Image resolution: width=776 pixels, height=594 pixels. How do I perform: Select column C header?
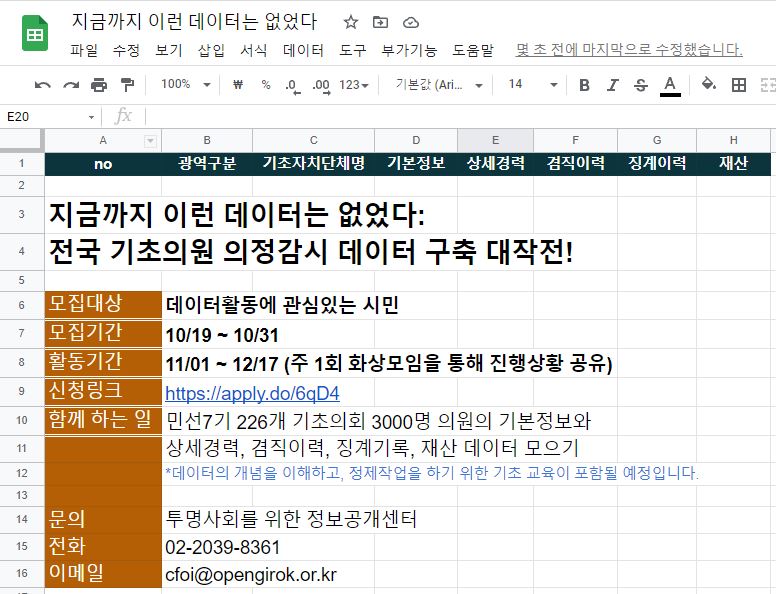pyautogui.click(x=313, y=141)
